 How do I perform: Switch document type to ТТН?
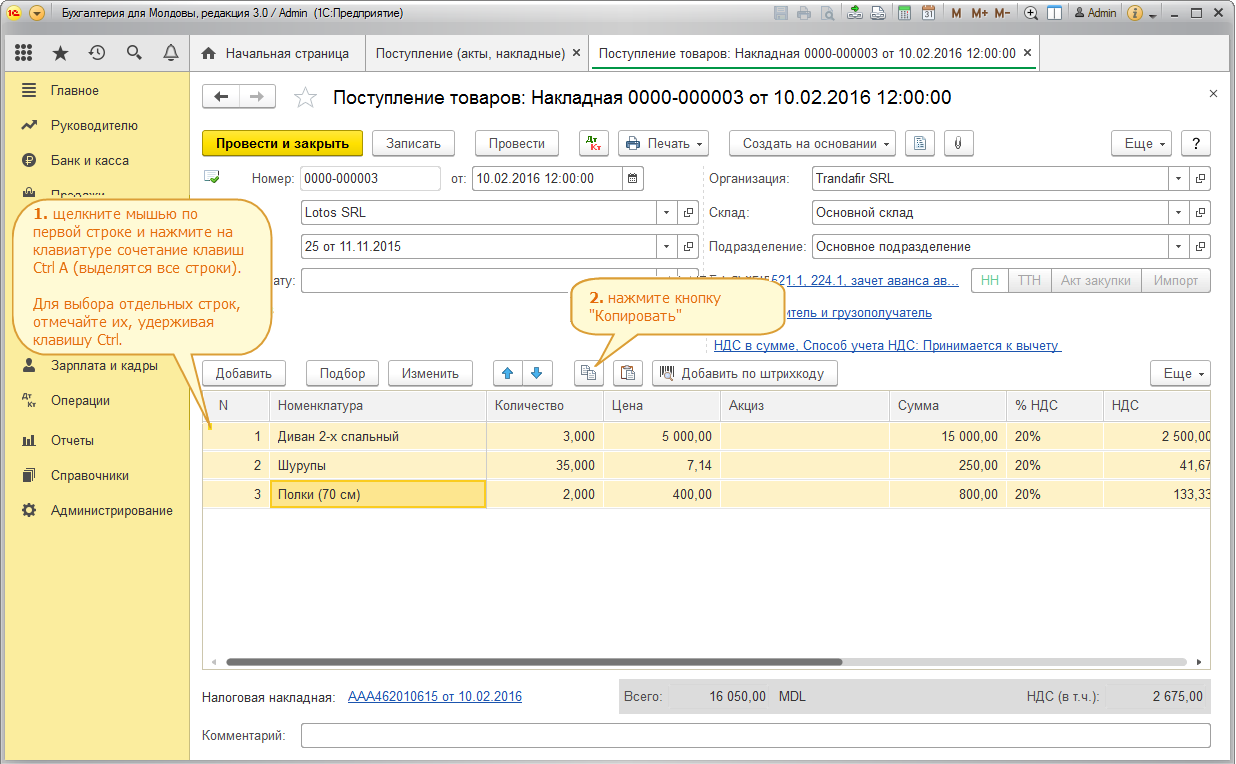click(1029, 281)
